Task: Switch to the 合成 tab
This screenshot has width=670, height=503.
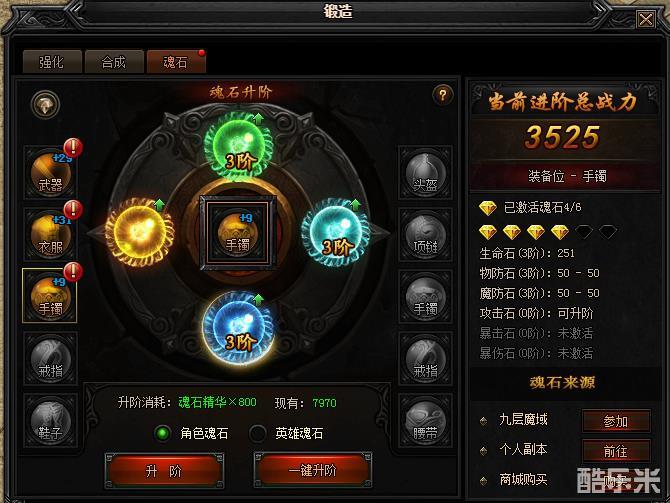Action: (114, 62)
